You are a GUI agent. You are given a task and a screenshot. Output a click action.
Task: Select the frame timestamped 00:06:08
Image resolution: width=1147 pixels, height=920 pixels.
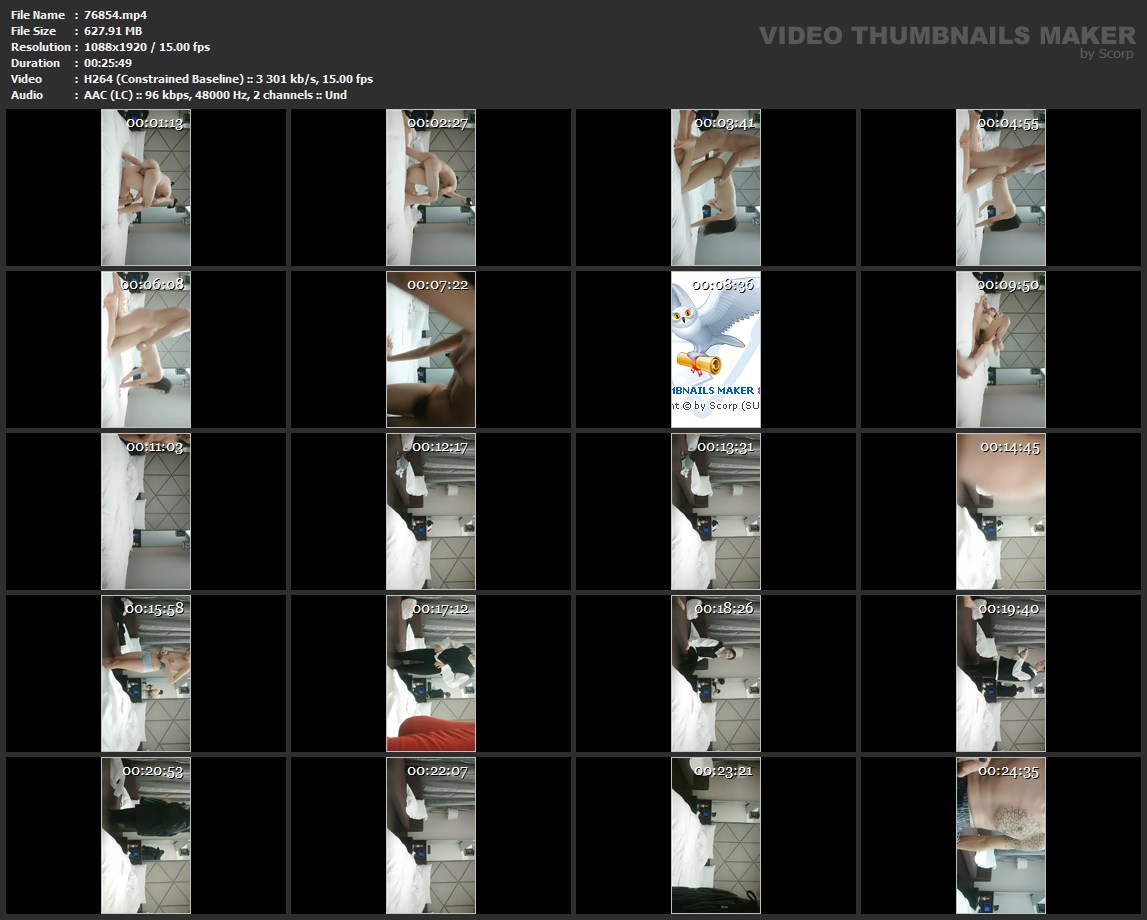pyautogui.click(x=146, y=349)
